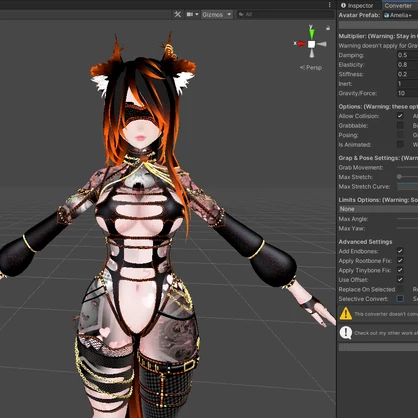Switch projection via the Persp label
The width and height of the screenshot is (418, 418).
click(x=311, y=67)
